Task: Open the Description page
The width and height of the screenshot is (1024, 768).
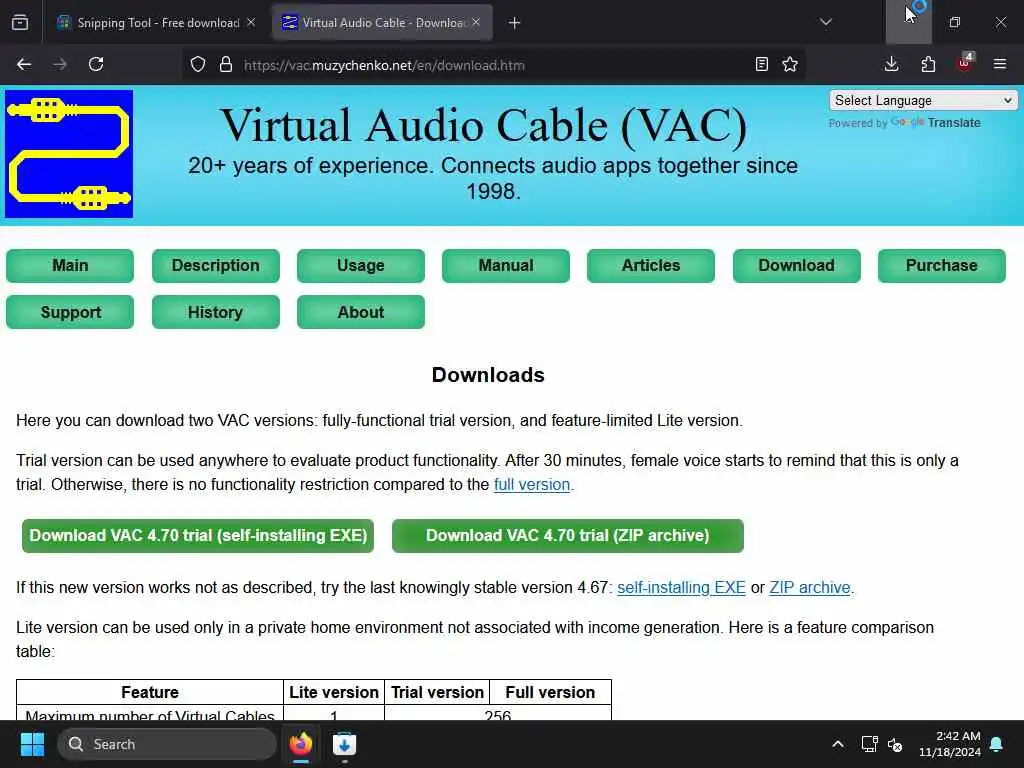Action: (x=216, y=266)
